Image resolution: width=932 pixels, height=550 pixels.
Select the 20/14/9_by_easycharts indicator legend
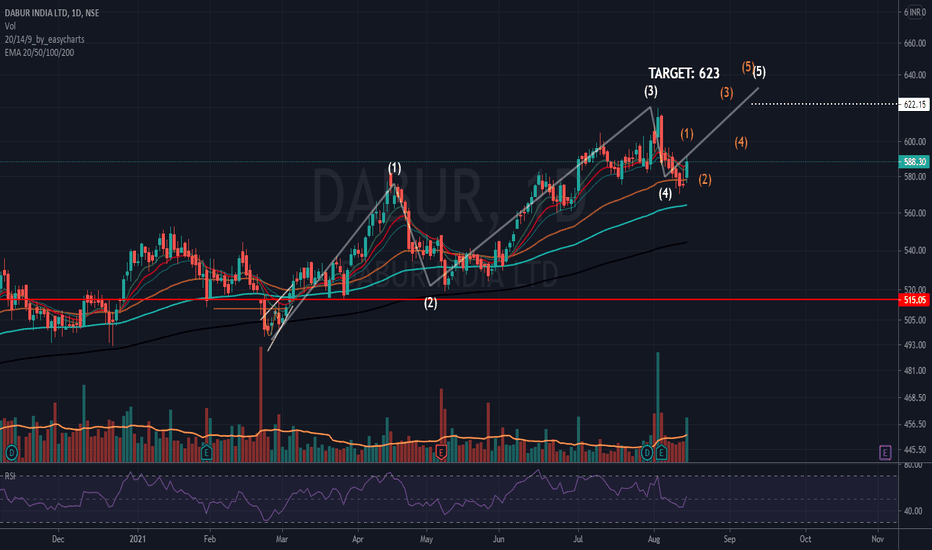point(45,39)
